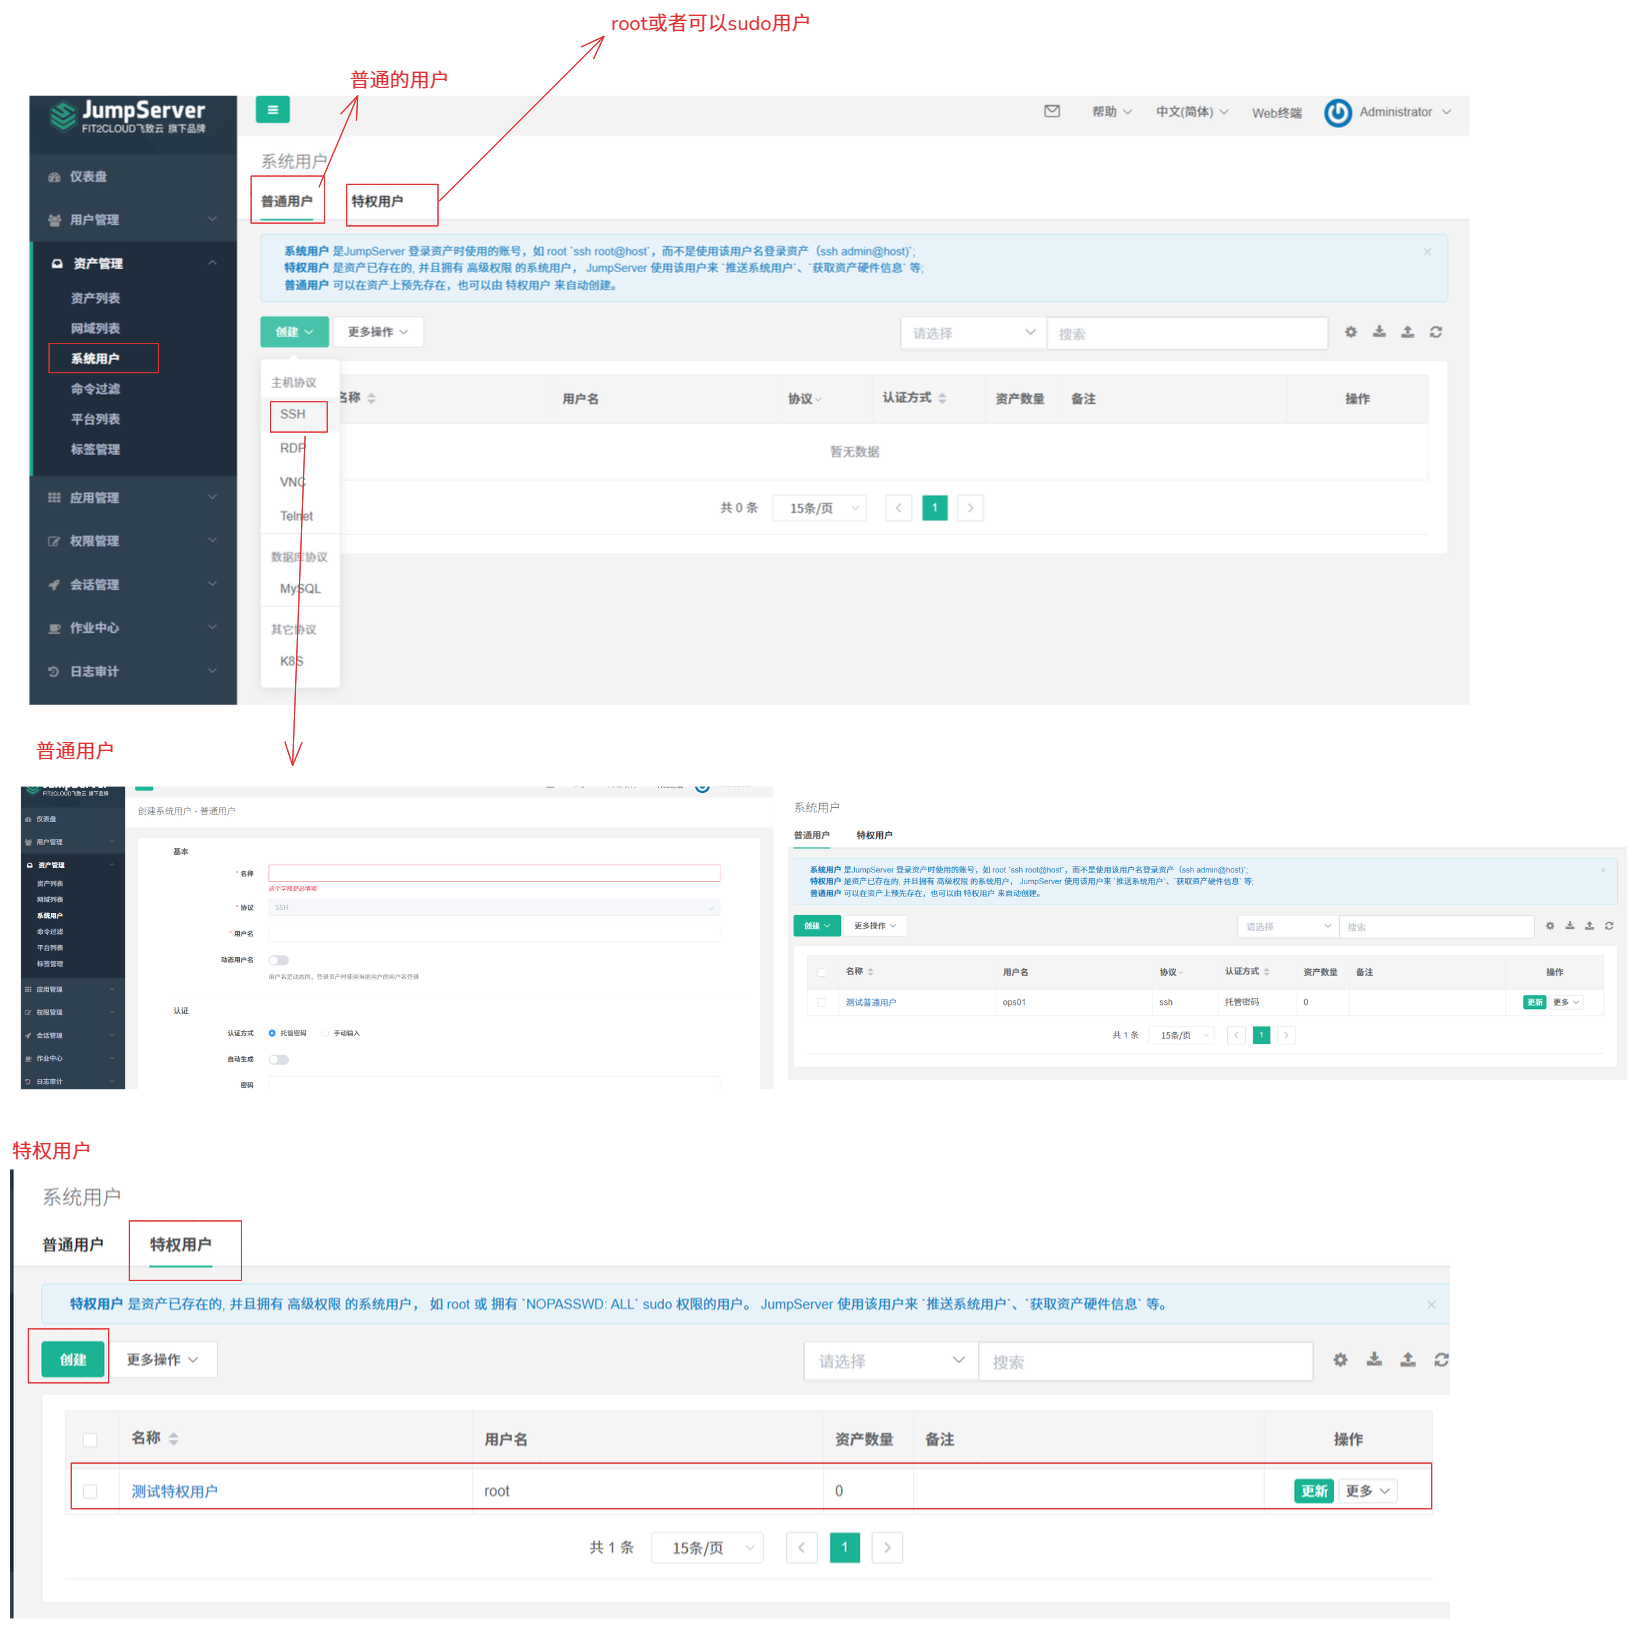This screenshot has width=1637, height=1628.
Task: Open Web终端 link in top bar
Action: pyautogui.click(x=1276, y=113)
